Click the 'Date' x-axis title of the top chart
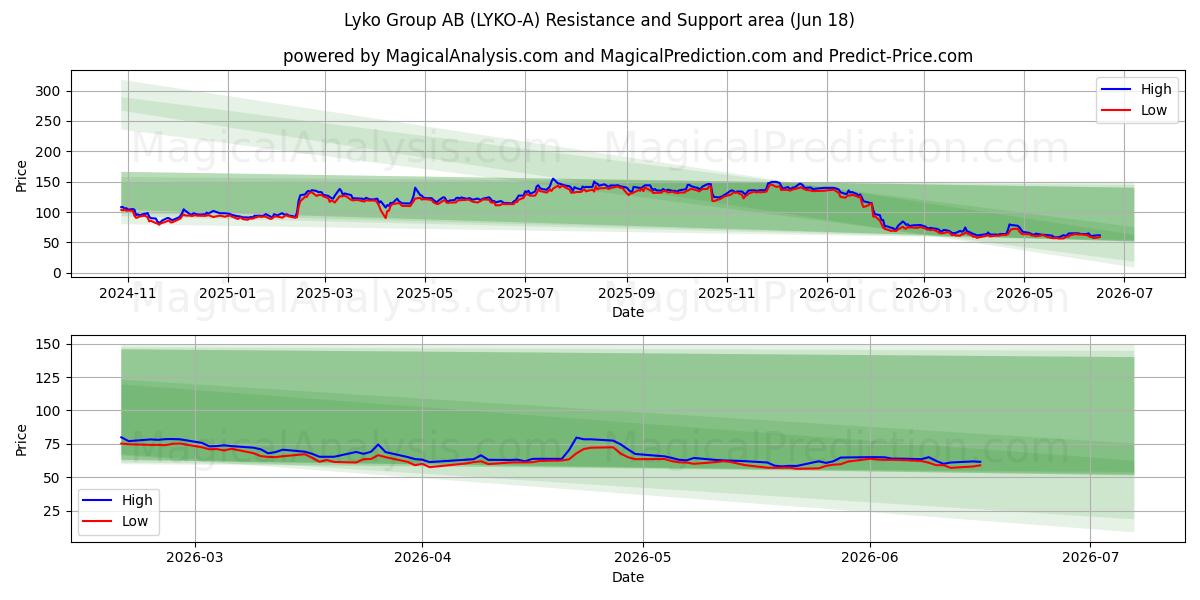 click(x=628, y=313)
